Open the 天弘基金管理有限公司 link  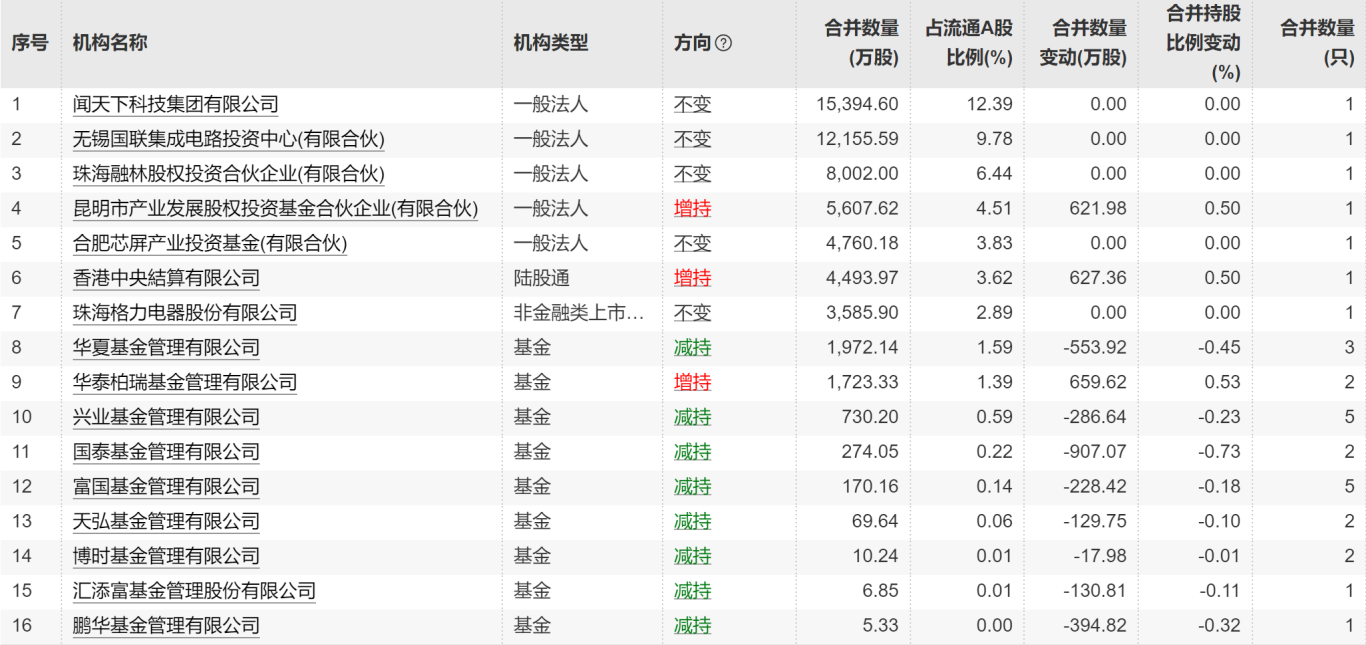(x=166, y=521)
